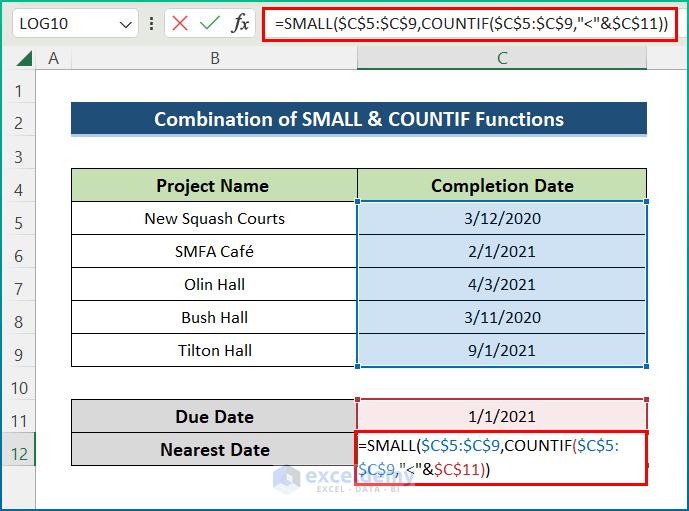
Task: Select the due date value 1/1/2021
Action: pos(502,416)
